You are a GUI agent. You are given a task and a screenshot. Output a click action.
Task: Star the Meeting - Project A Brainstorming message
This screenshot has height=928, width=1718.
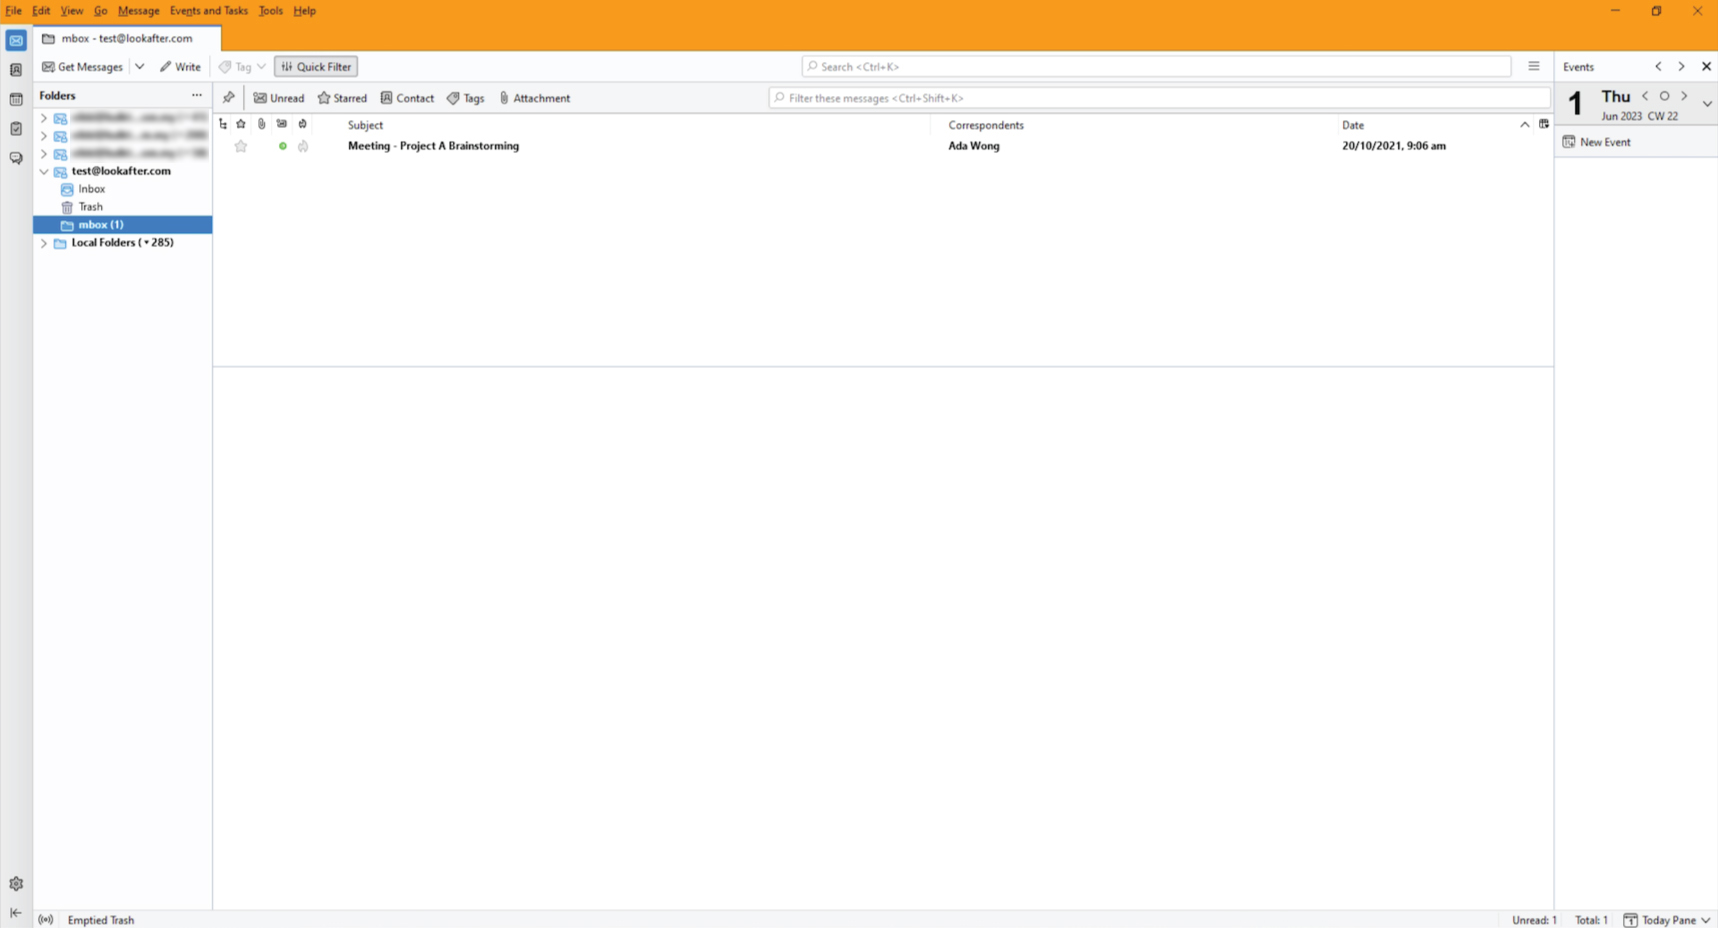pyautogui.click(x=241, y=146)
